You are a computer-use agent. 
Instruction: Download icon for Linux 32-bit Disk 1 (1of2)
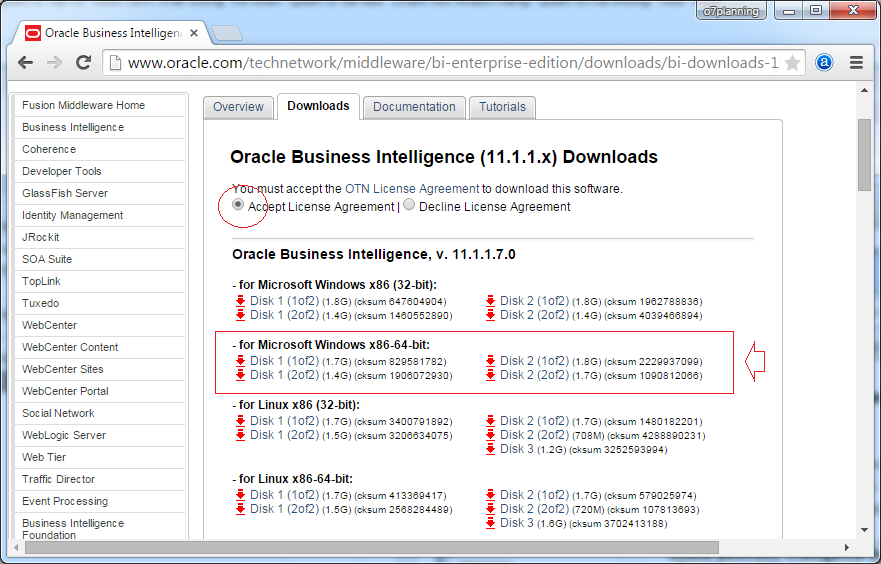tap(240, 421)
